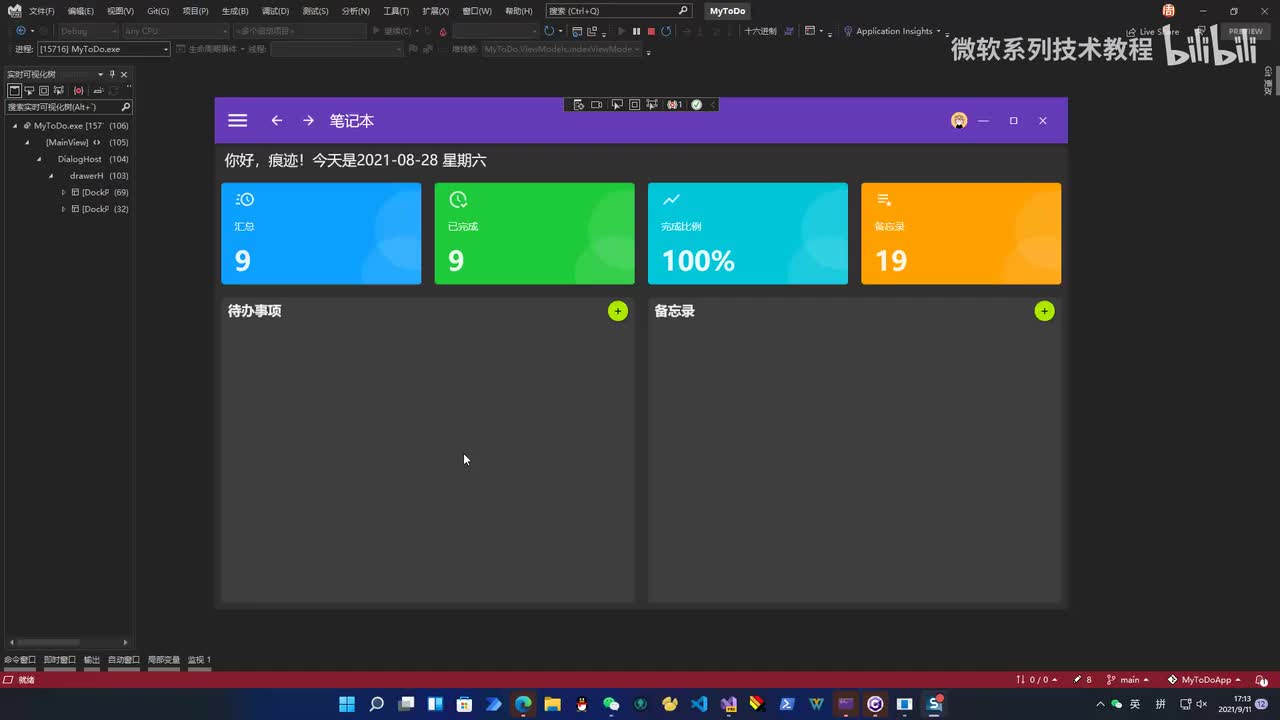Stop debugging with the red stop button
Image resolution: width=1280 pixels, height=720 pixels.
click(651, 31)
